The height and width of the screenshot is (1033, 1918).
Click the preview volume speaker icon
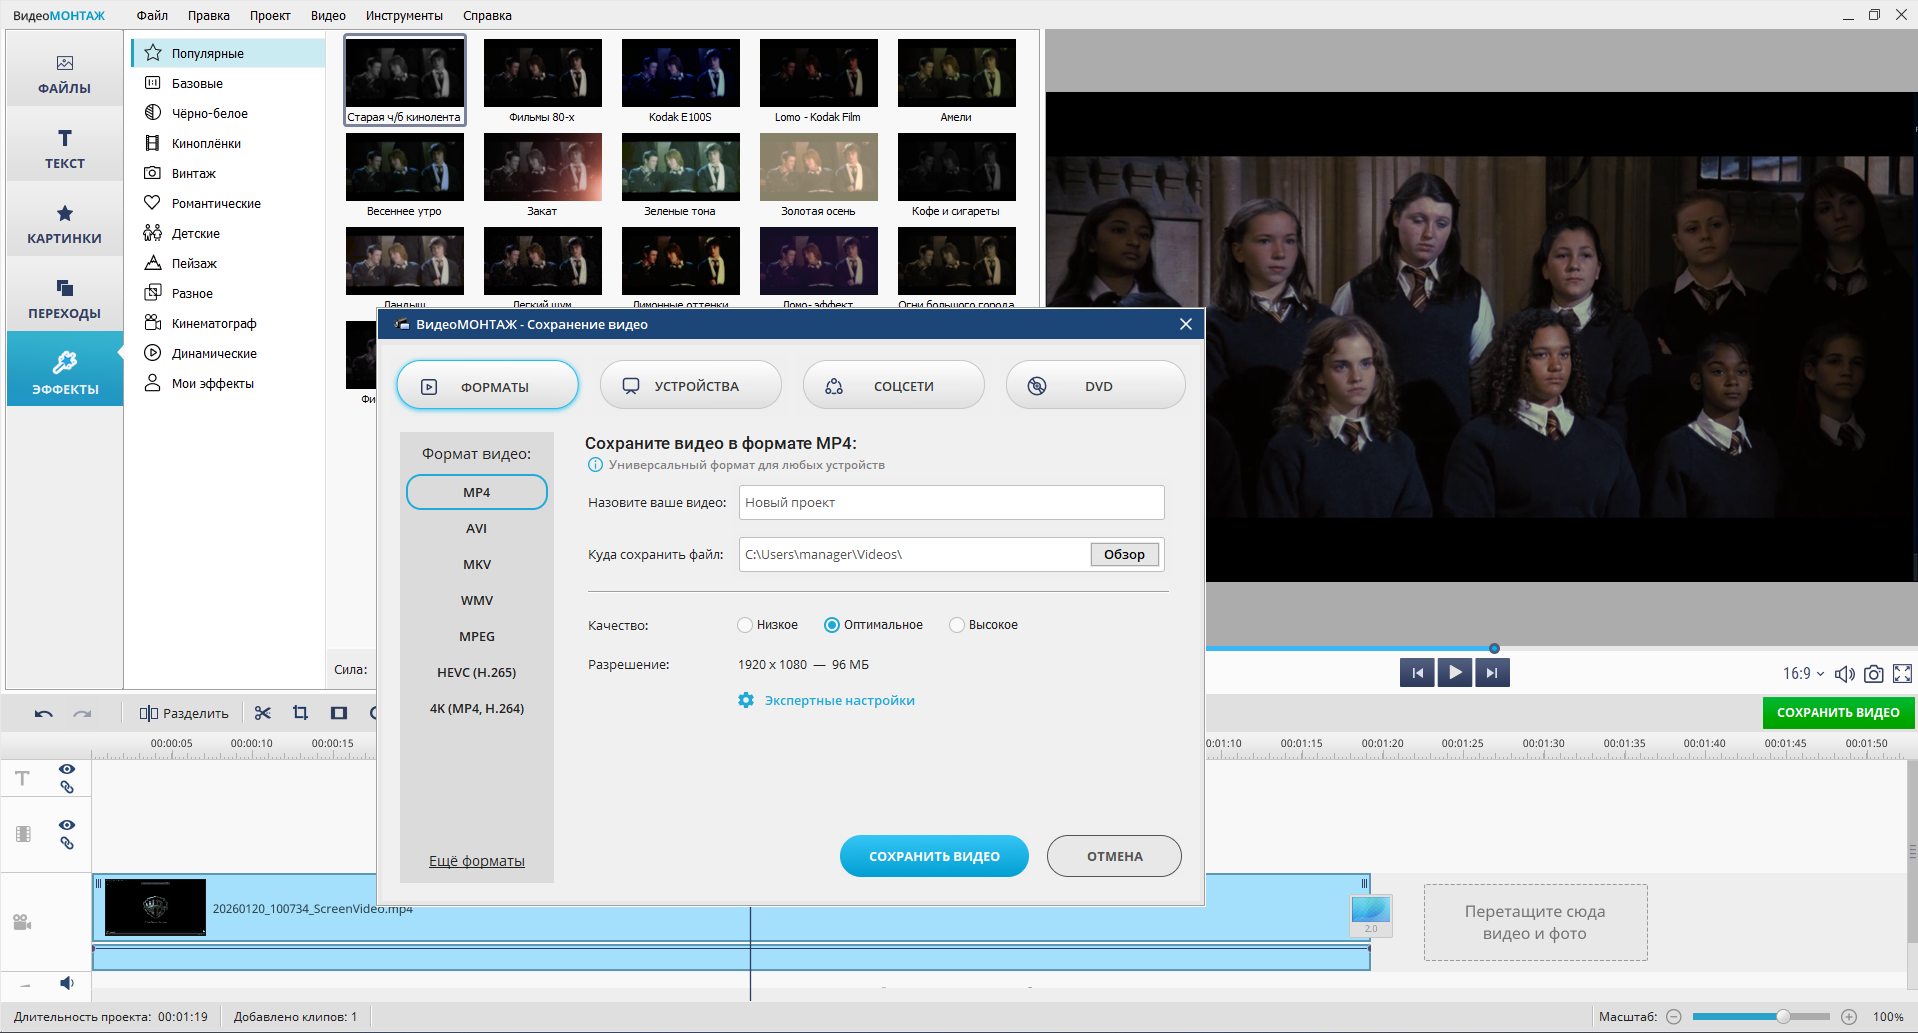point(1845,674)
